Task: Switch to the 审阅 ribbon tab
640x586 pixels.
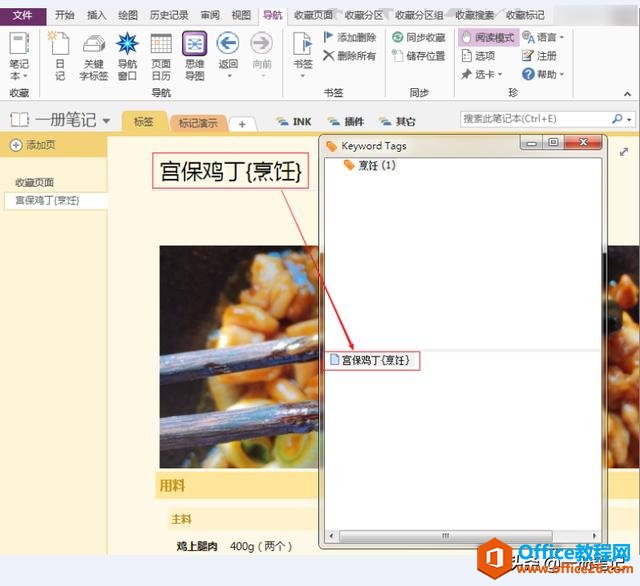Action: click(209, 15)
